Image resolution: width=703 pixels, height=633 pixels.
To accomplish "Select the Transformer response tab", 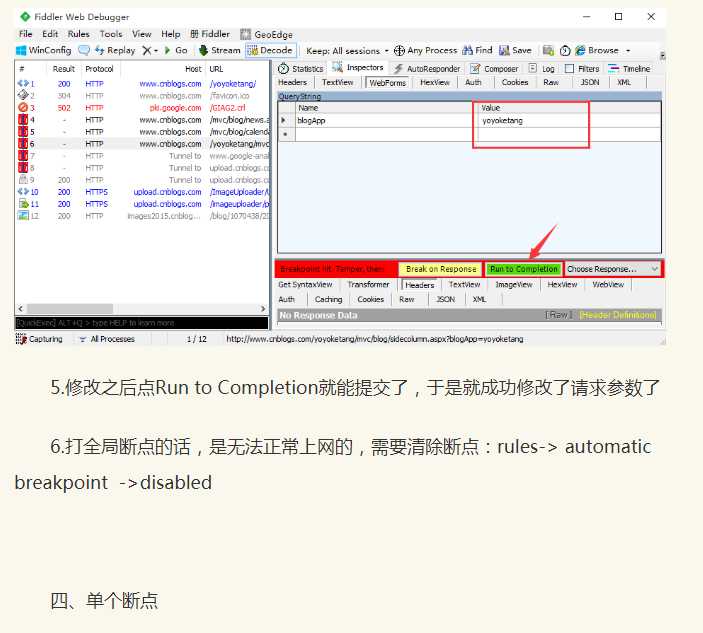I will point(368,285).
